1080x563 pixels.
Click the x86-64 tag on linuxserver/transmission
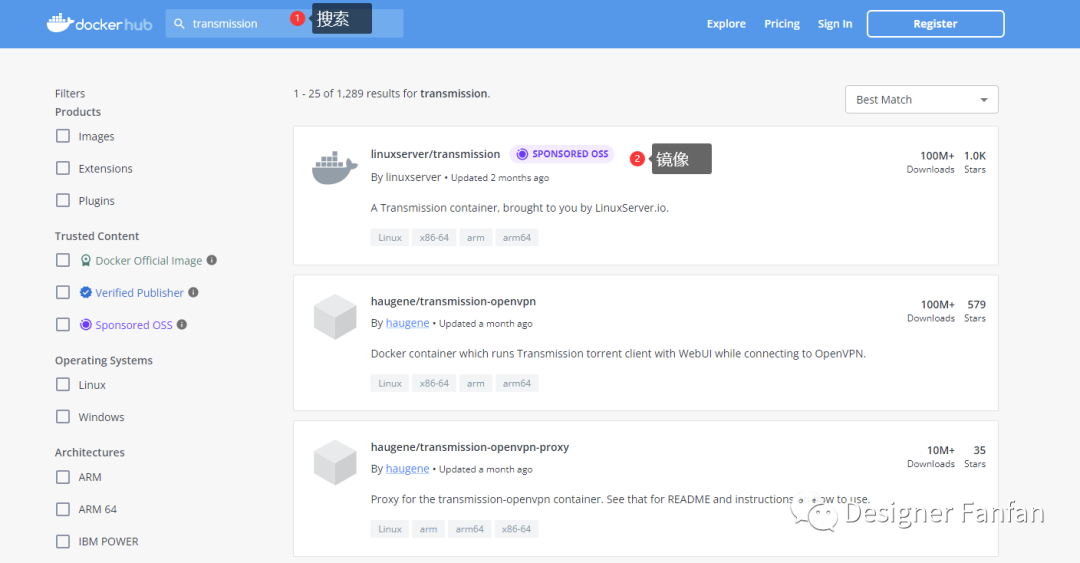pyautogui.click(x=434, y=237)
